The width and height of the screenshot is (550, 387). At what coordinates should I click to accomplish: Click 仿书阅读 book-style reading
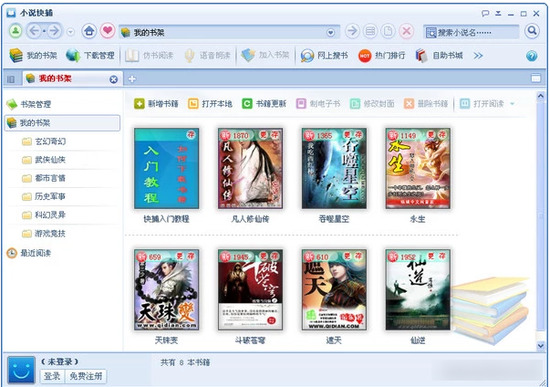pos(149,55)
